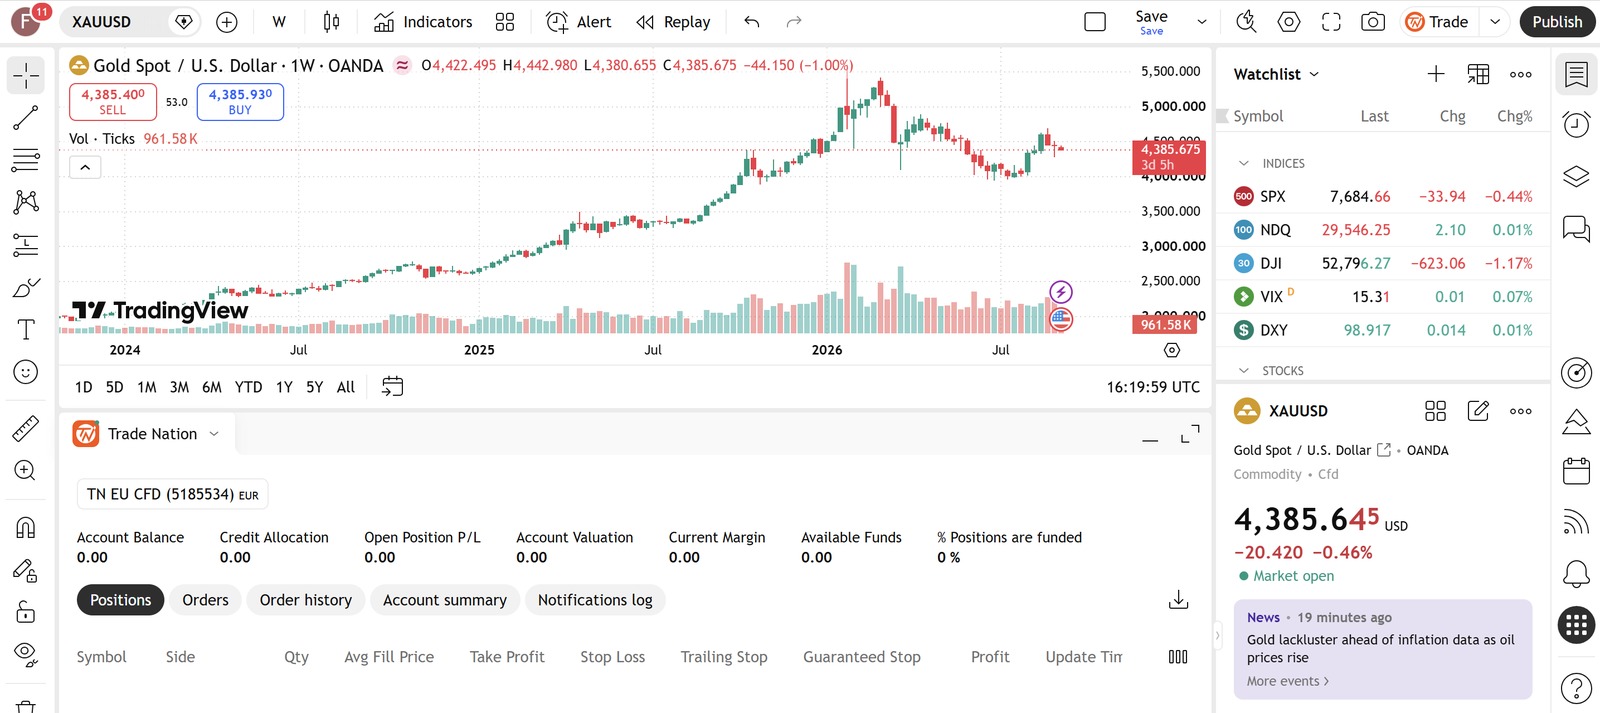Create an Alert
Screen dimensions: 1600x713
pyautogui.click(x=578, y=22)
